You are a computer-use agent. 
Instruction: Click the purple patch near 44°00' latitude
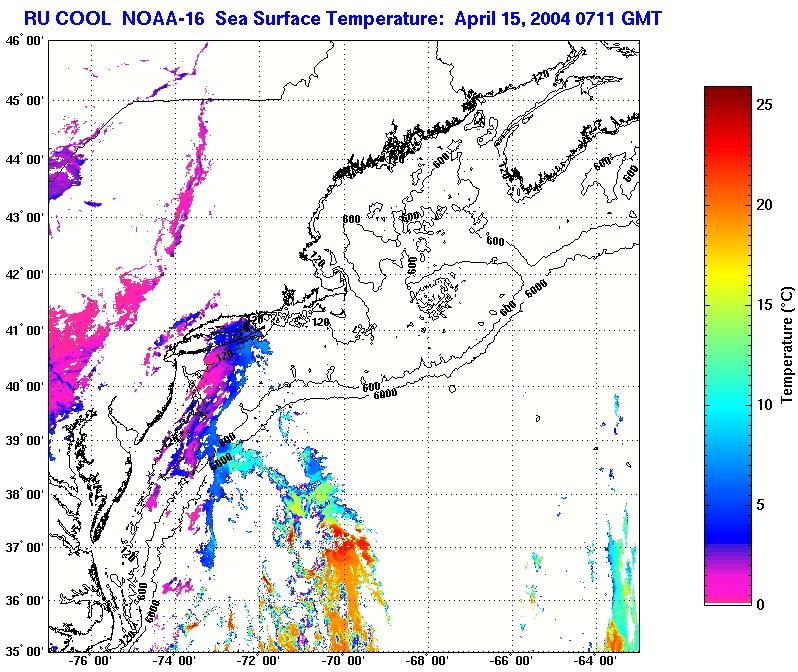point(60,170)
